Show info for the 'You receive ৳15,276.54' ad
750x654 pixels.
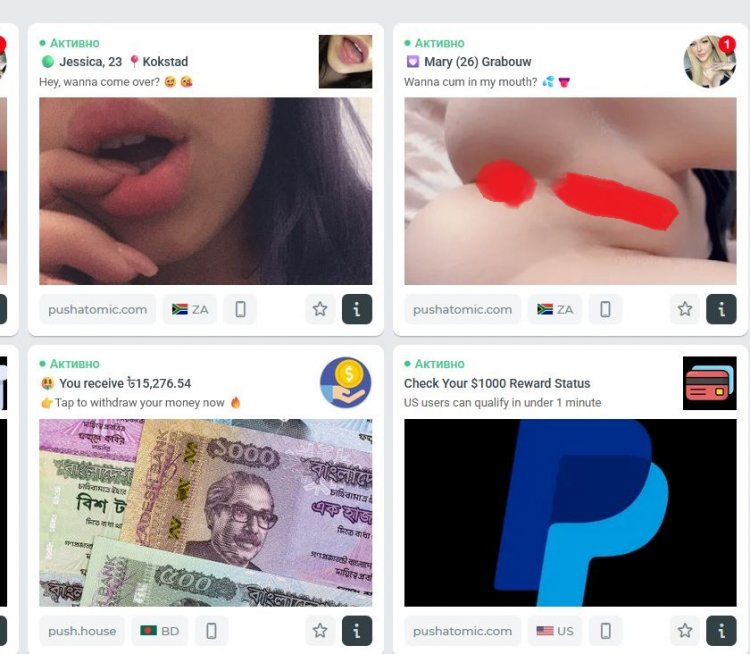[x=357, y=631]
